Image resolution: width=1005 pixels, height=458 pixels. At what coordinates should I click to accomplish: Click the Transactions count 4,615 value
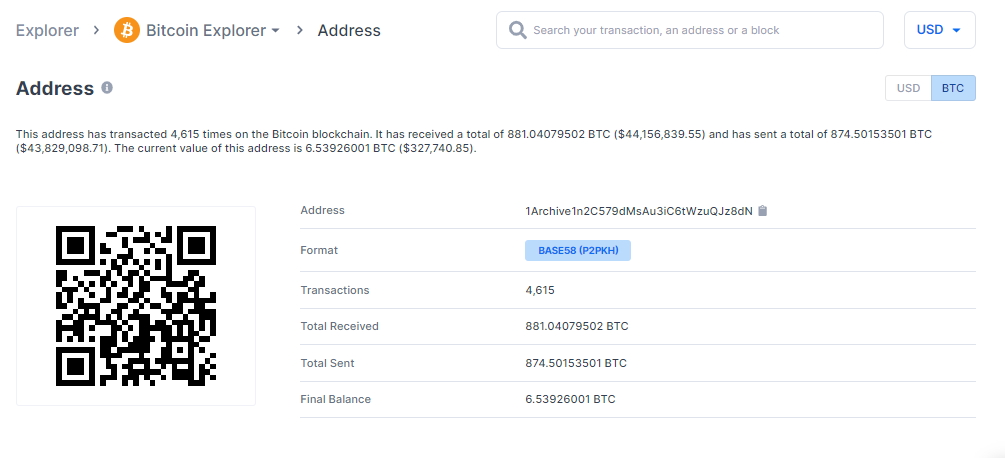(540, 290)
